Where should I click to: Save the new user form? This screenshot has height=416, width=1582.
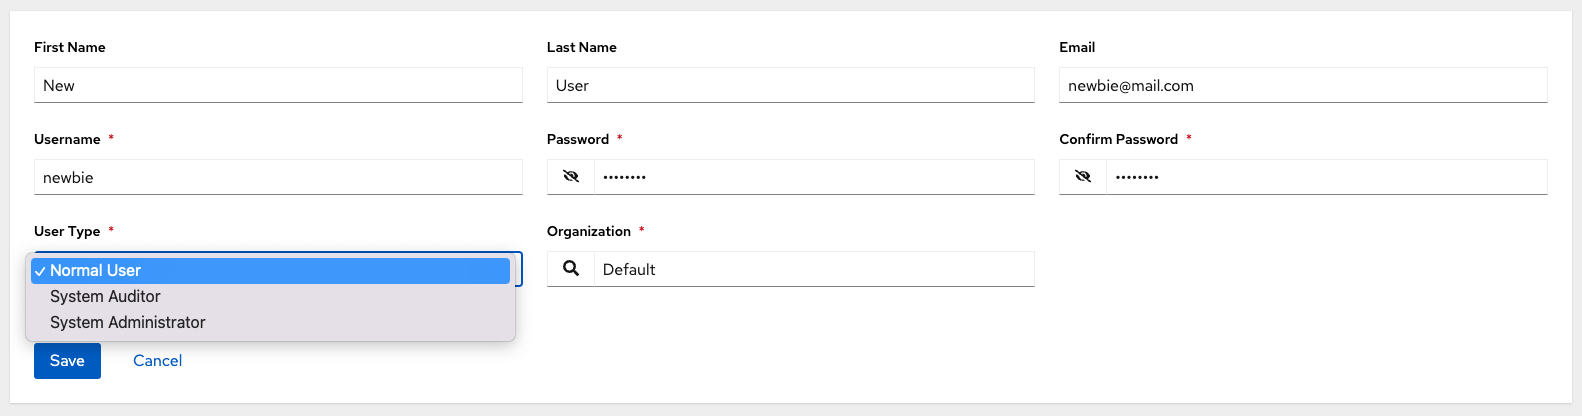[x=67, y=361]
